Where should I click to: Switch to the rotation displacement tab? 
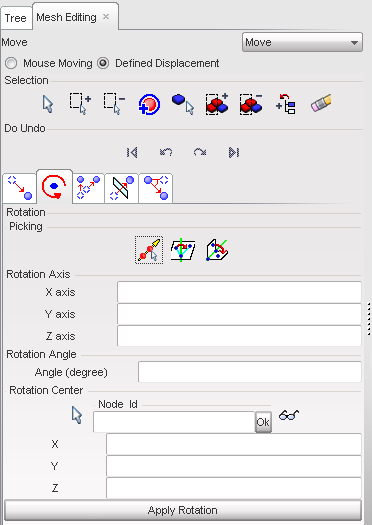tap(54, 187)
